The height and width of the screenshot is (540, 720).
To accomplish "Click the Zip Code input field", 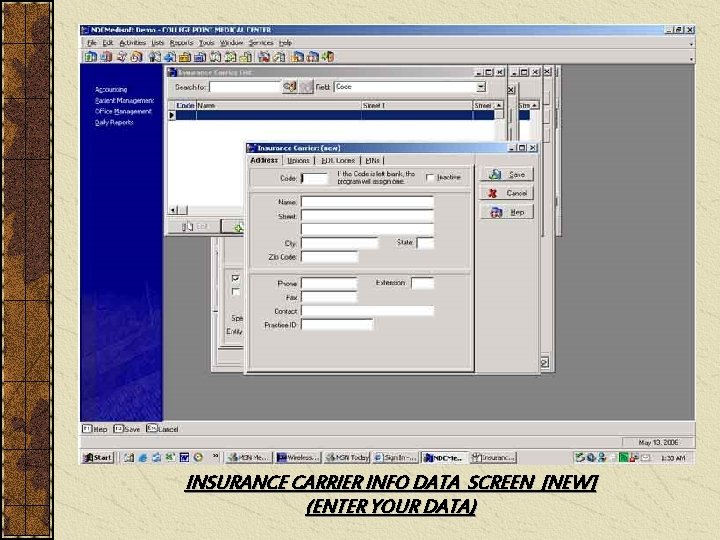I will point(329,257).
